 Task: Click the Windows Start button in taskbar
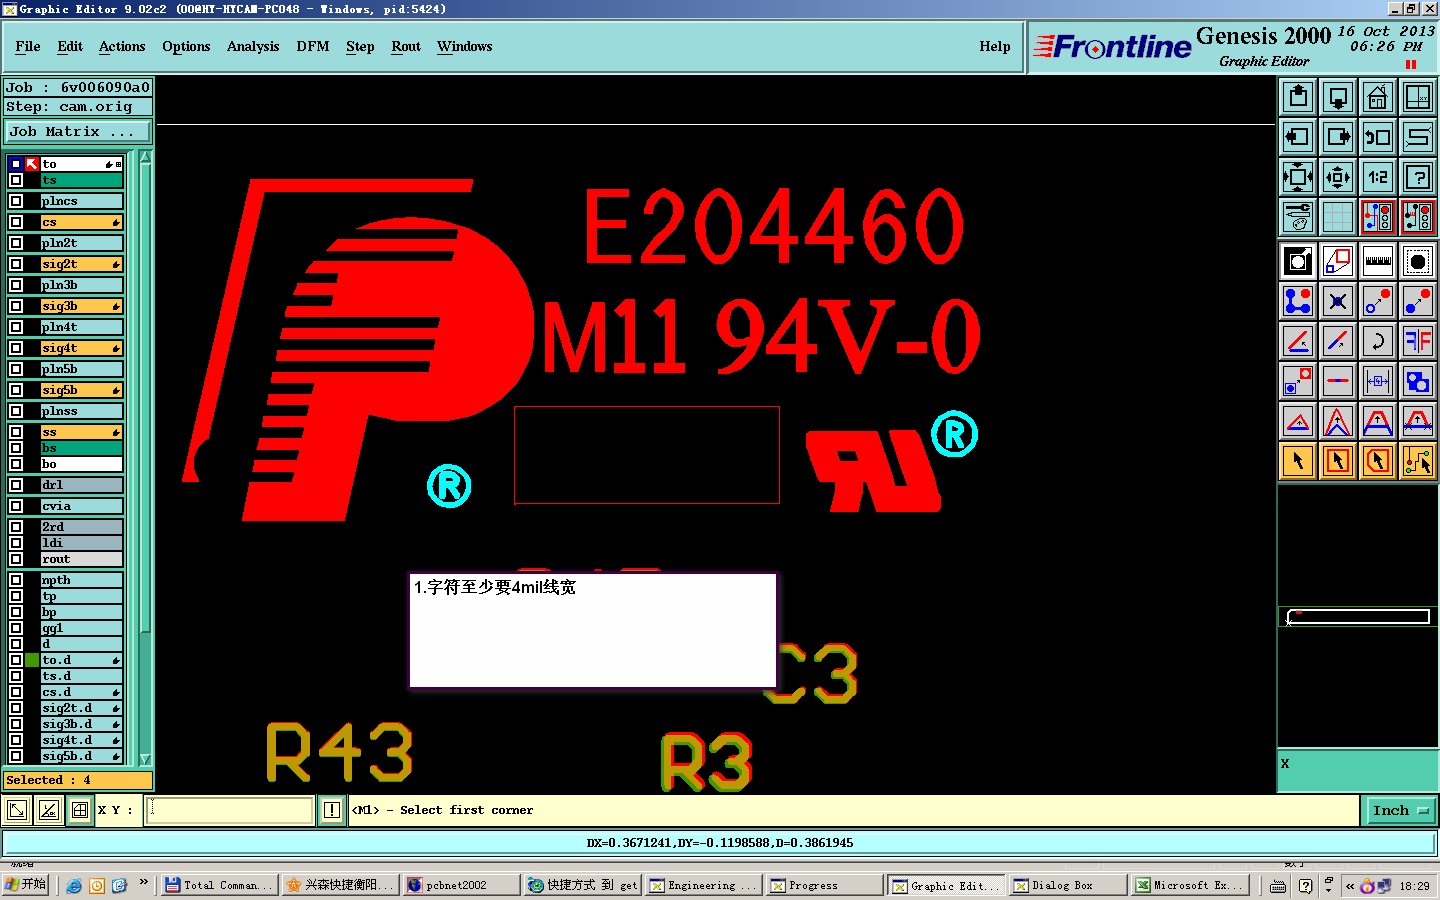pos(26,885)
